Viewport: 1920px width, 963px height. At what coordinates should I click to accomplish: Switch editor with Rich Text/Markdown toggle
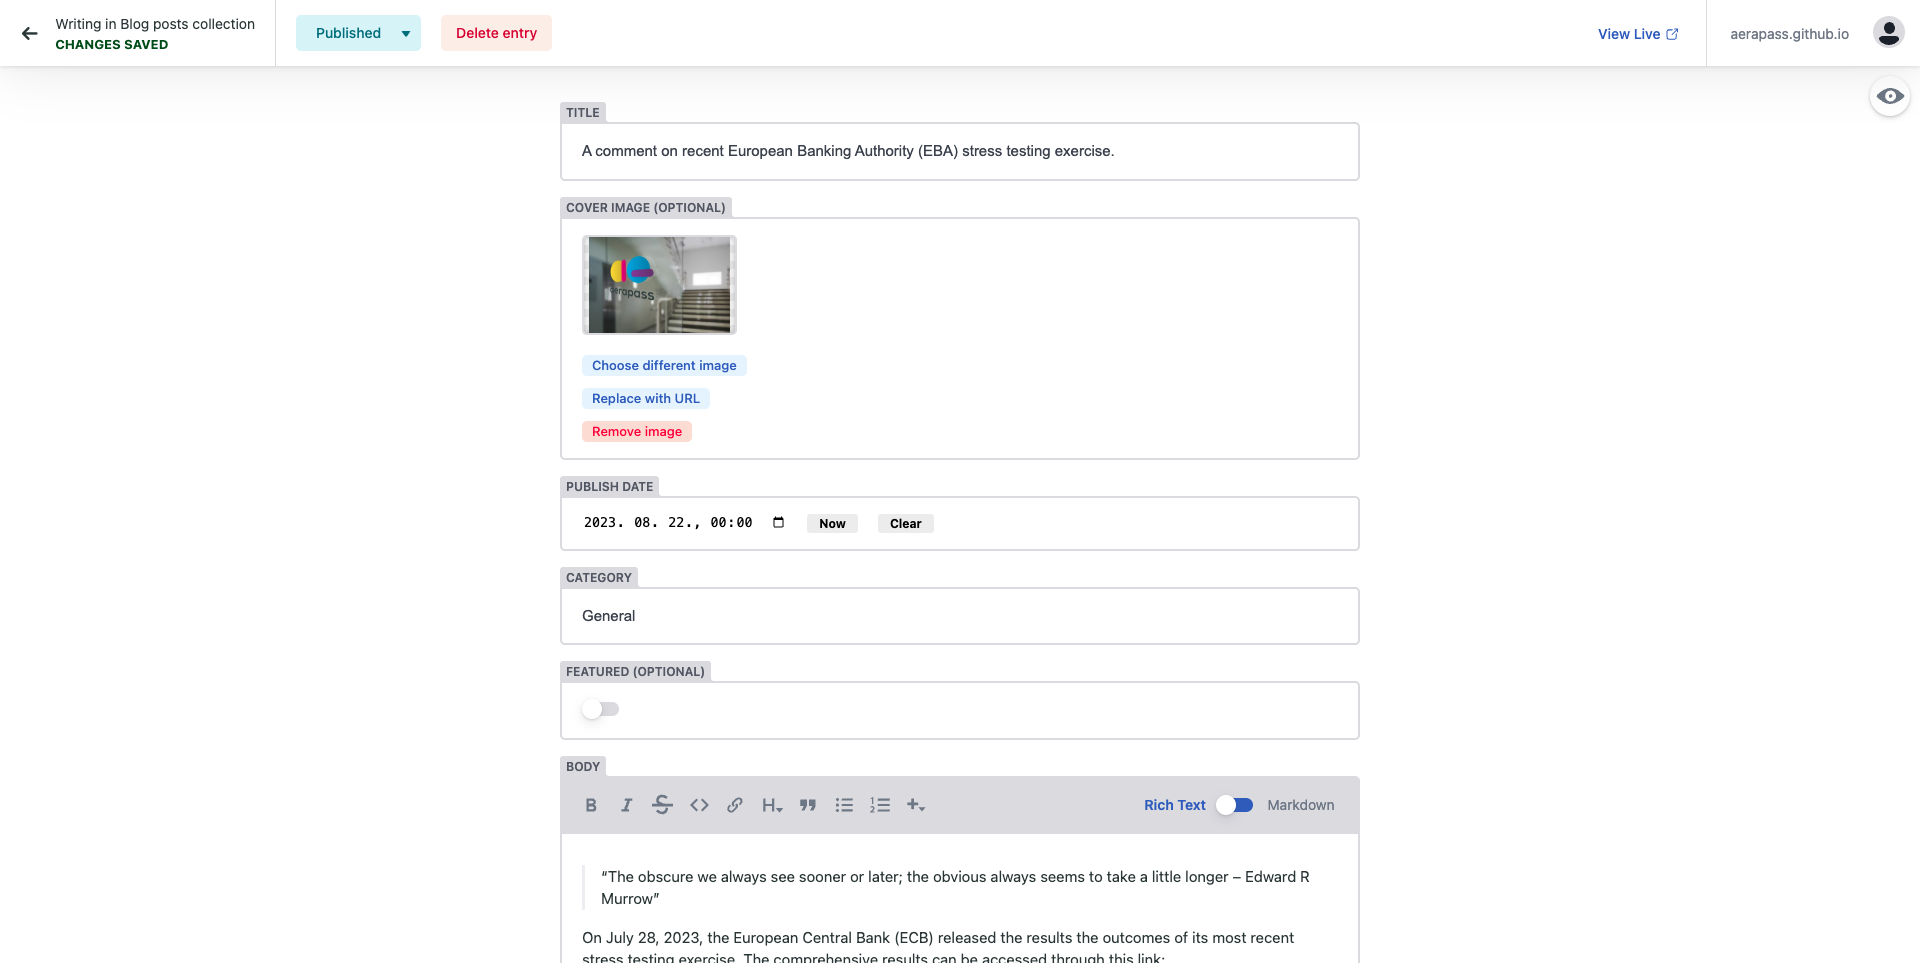(1235, 805)
